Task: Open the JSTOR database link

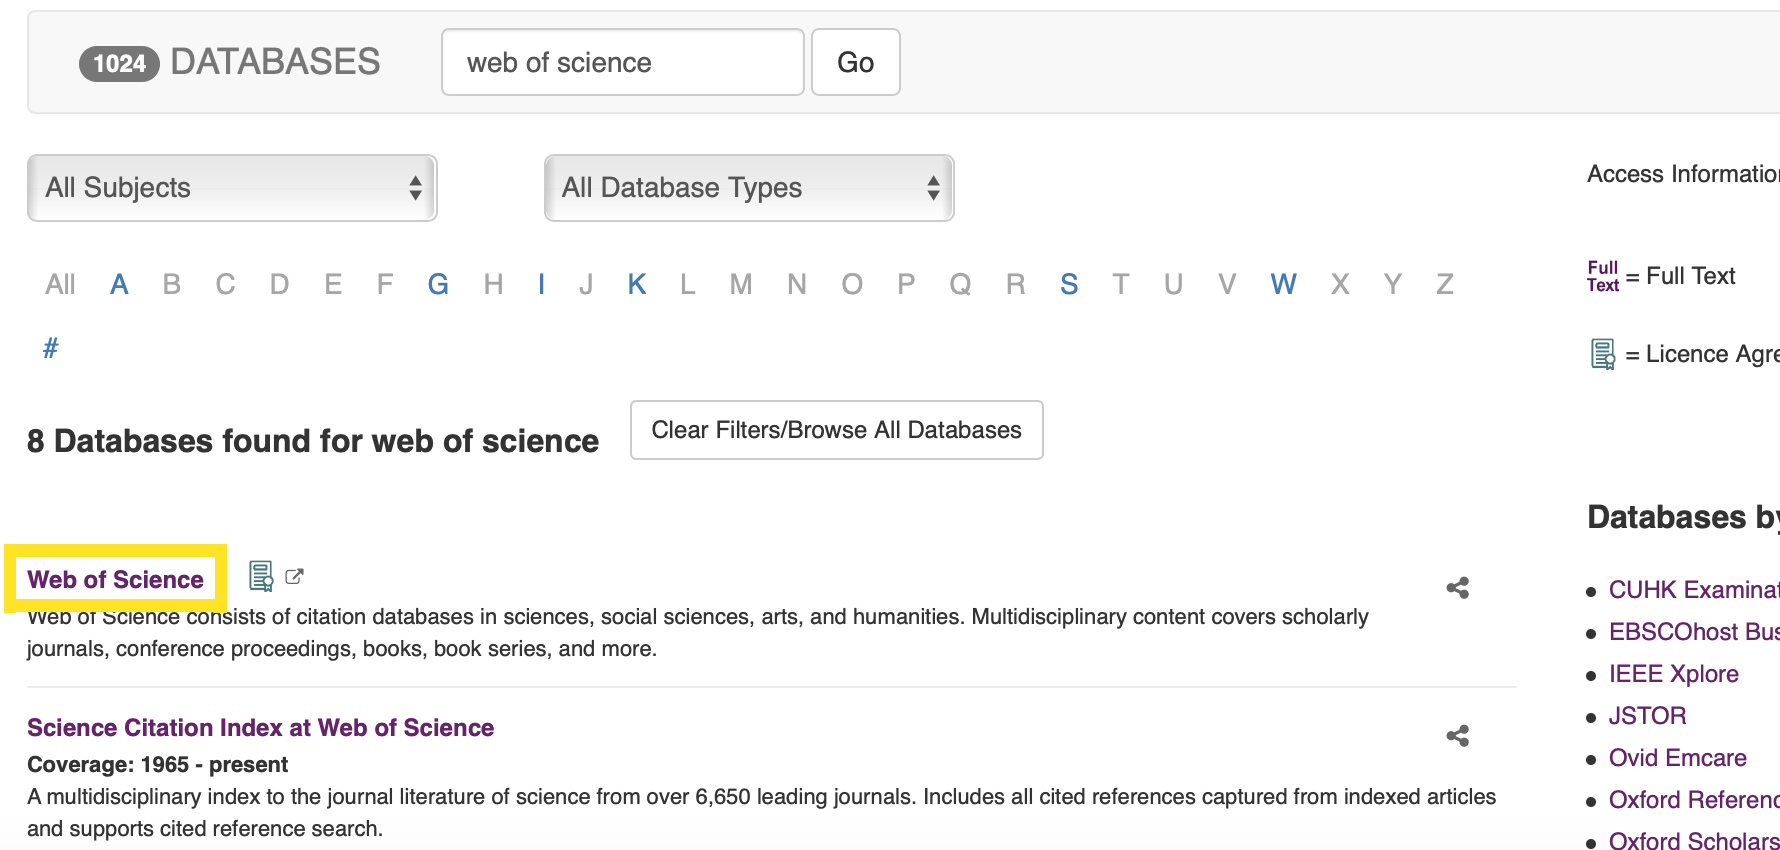Action: click(x=1647, y=716)
